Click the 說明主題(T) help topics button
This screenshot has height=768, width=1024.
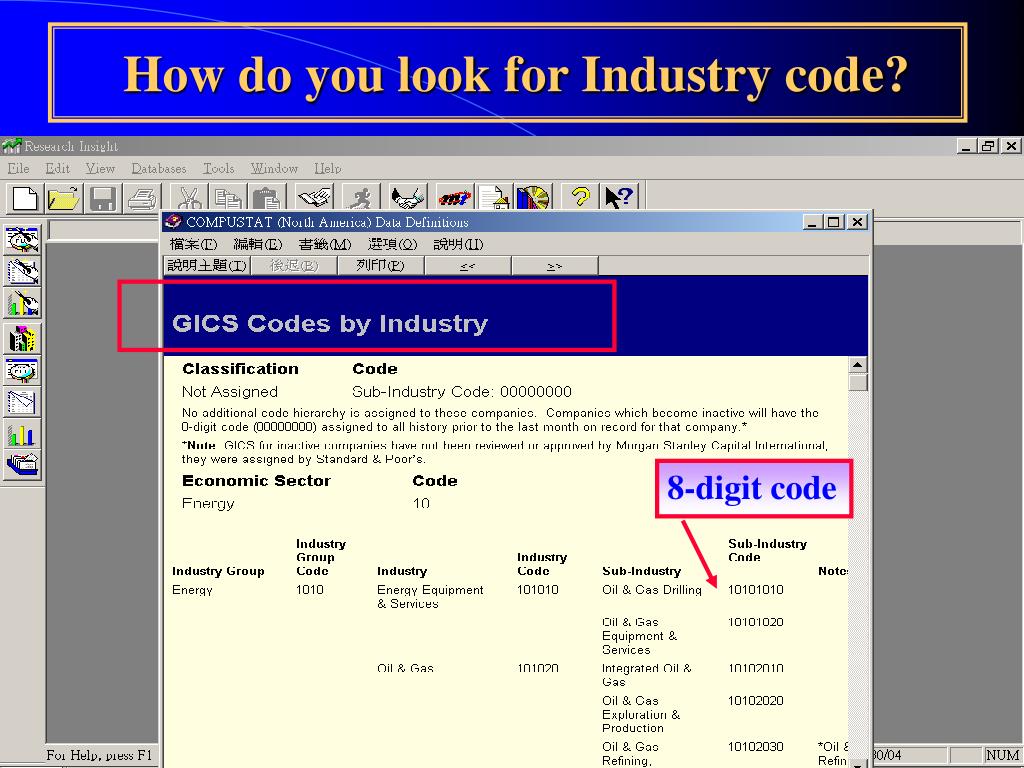coord(206,266)
